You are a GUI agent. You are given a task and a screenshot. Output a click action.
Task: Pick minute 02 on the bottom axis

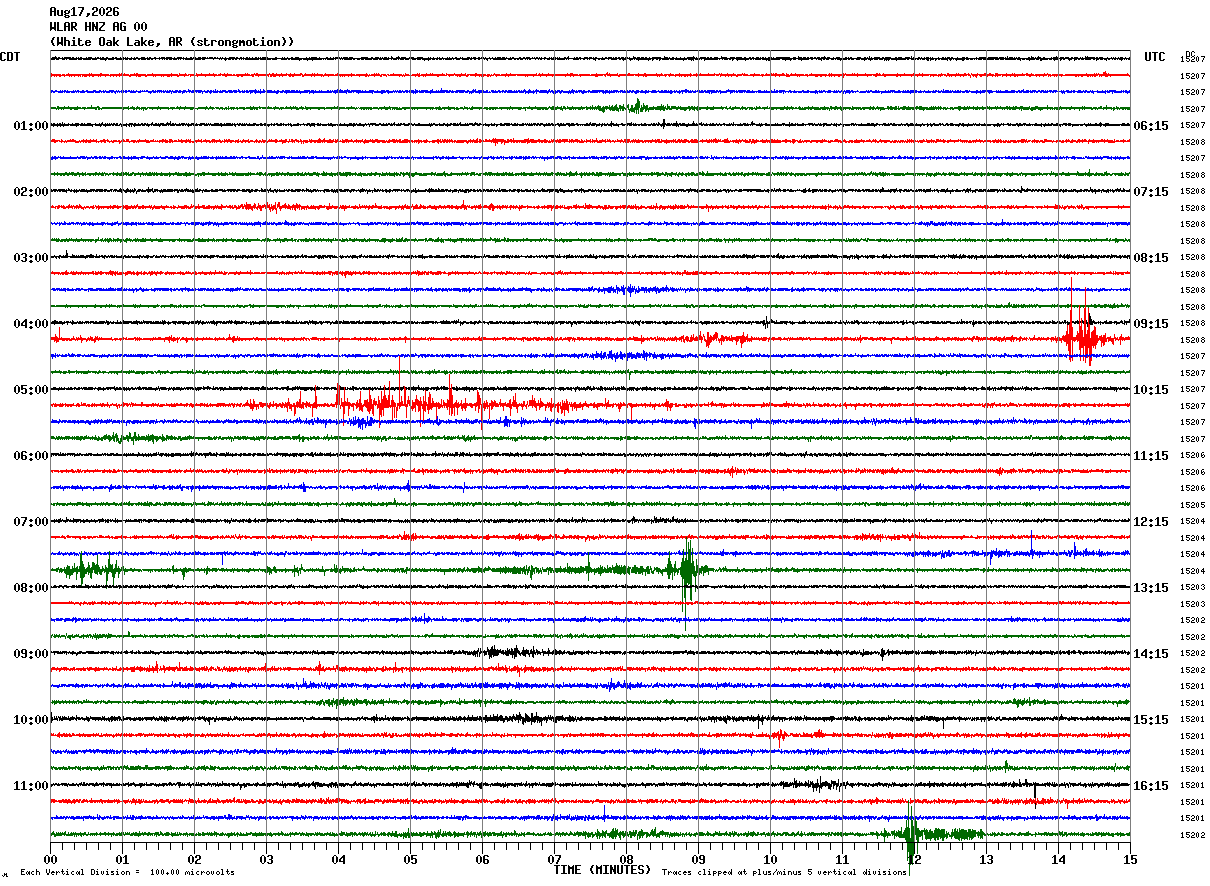194,859
